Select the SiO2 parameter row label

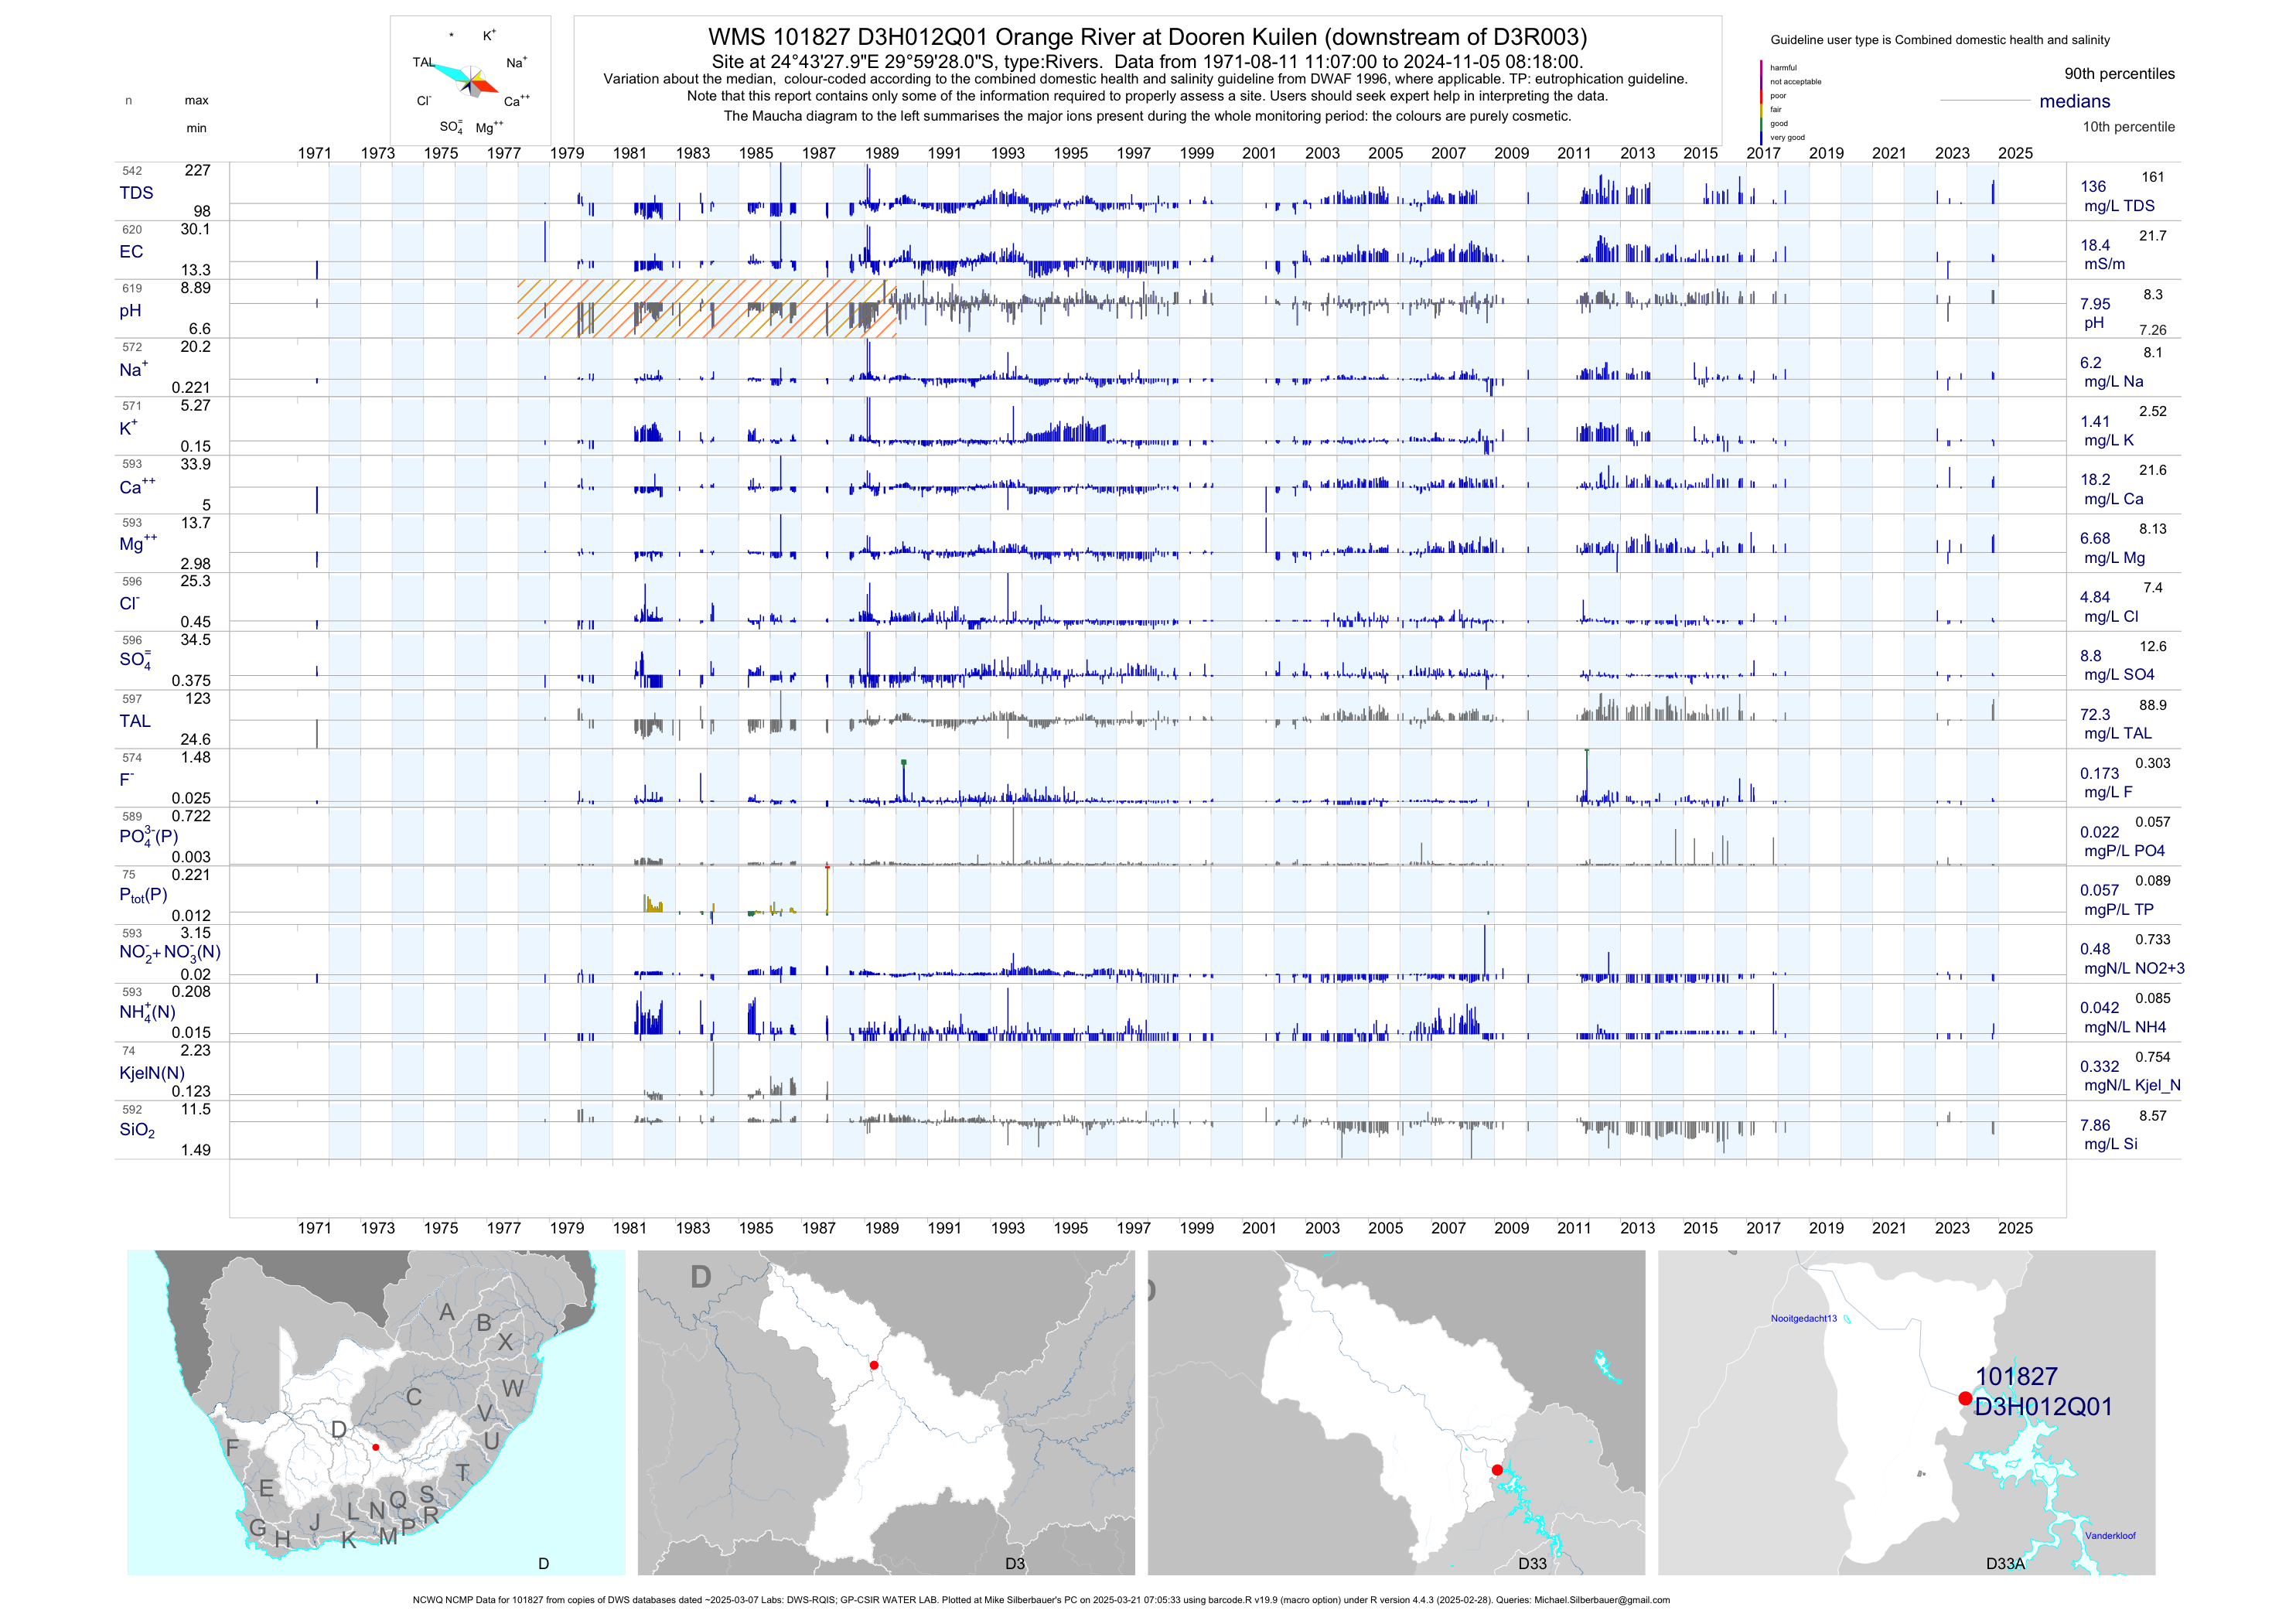(137, 1130)
